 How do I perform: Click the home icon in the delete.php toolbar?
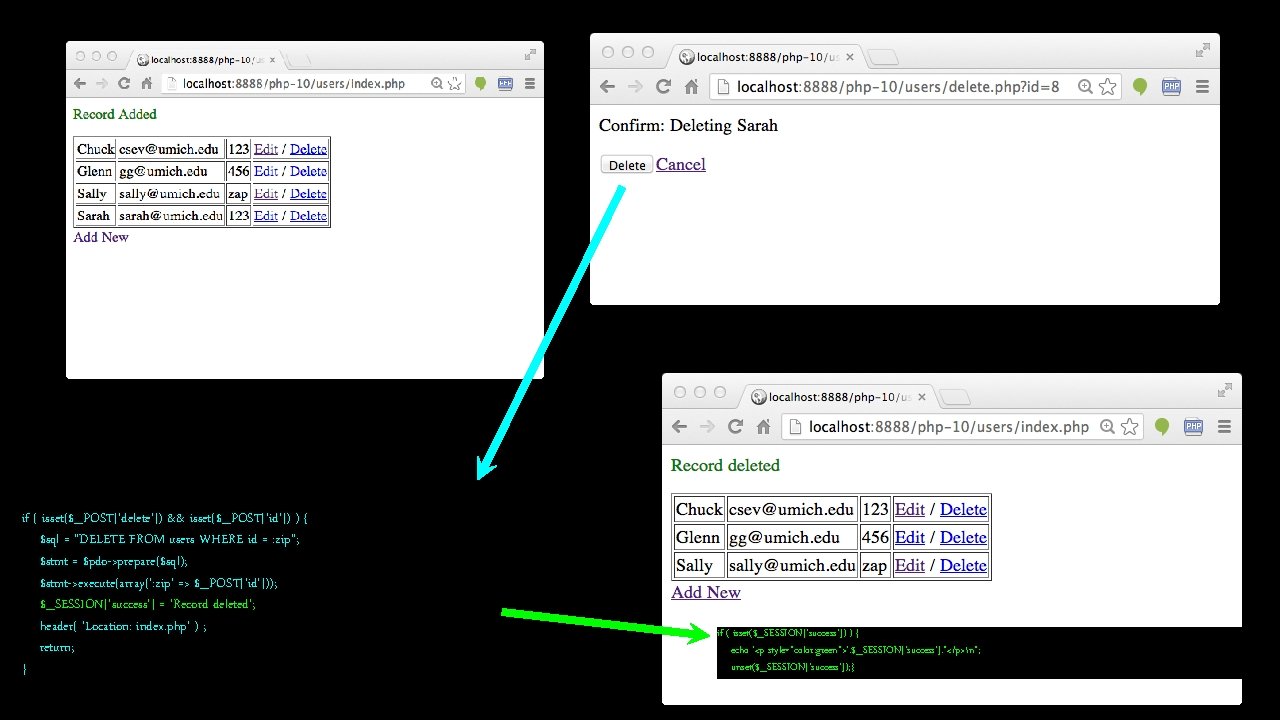690,87
